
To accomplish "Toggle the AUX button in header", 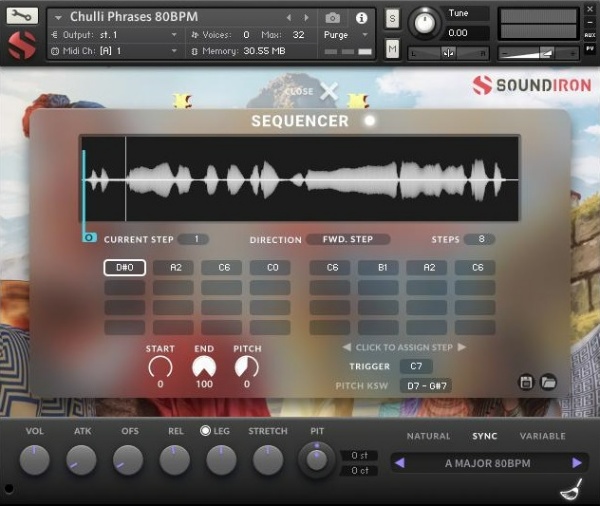I will click(x=590, y=35).
